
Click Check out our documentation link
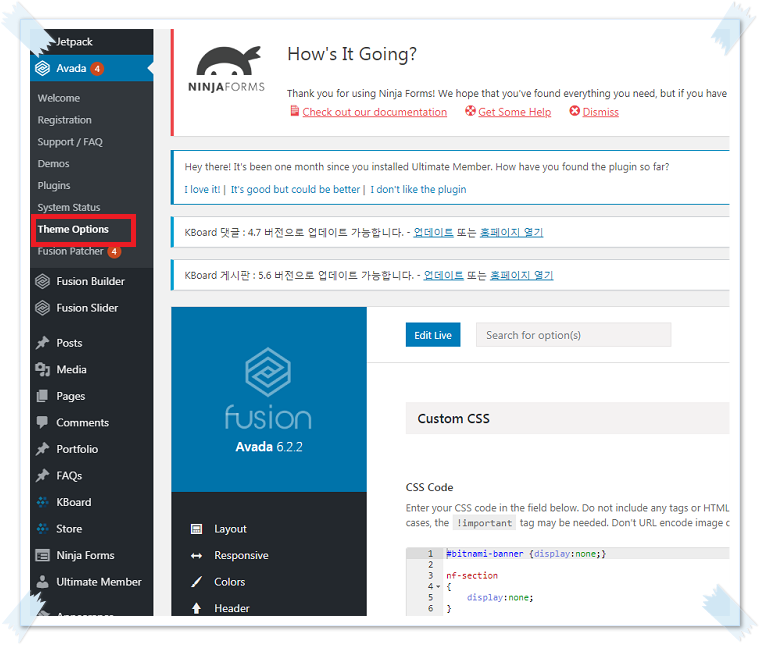click(375, 112)
